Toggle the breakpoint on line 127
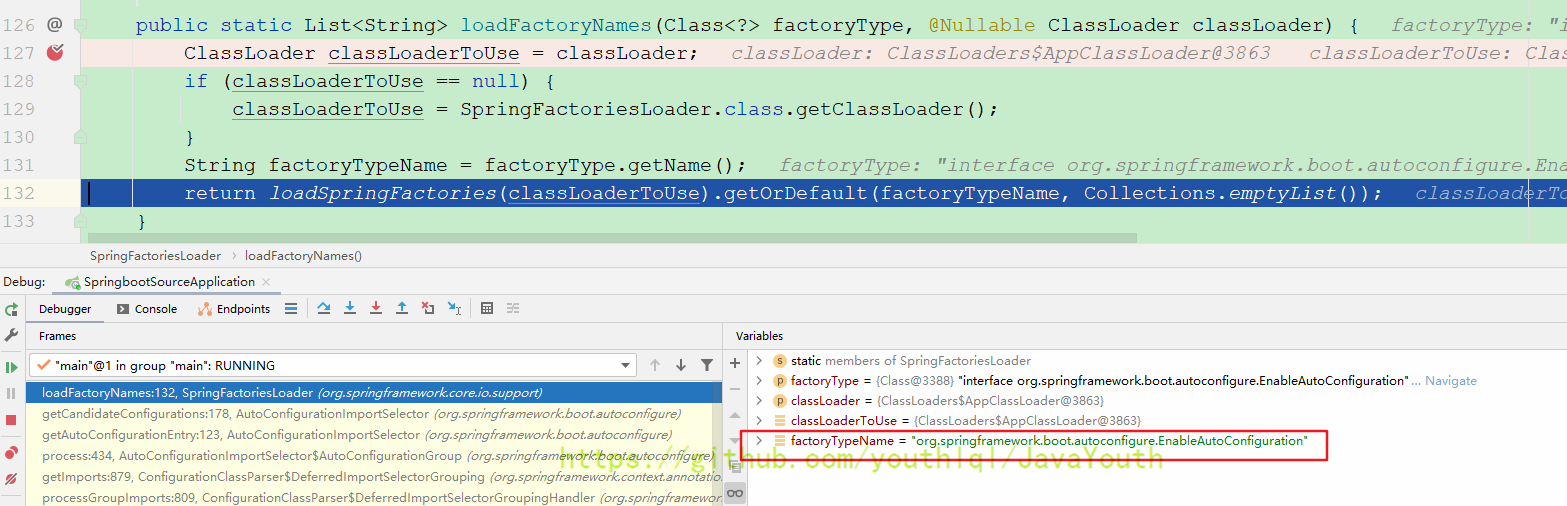This screenshot has width=1567, height=506. [54, 53]
